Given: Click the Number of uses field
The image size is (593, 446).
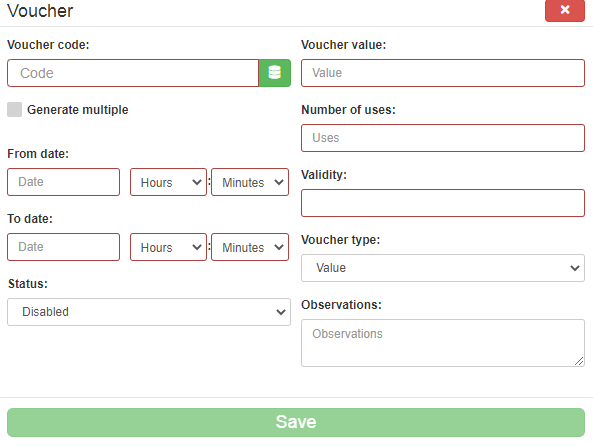Looking at the screenshot, I should pos(443,138).
